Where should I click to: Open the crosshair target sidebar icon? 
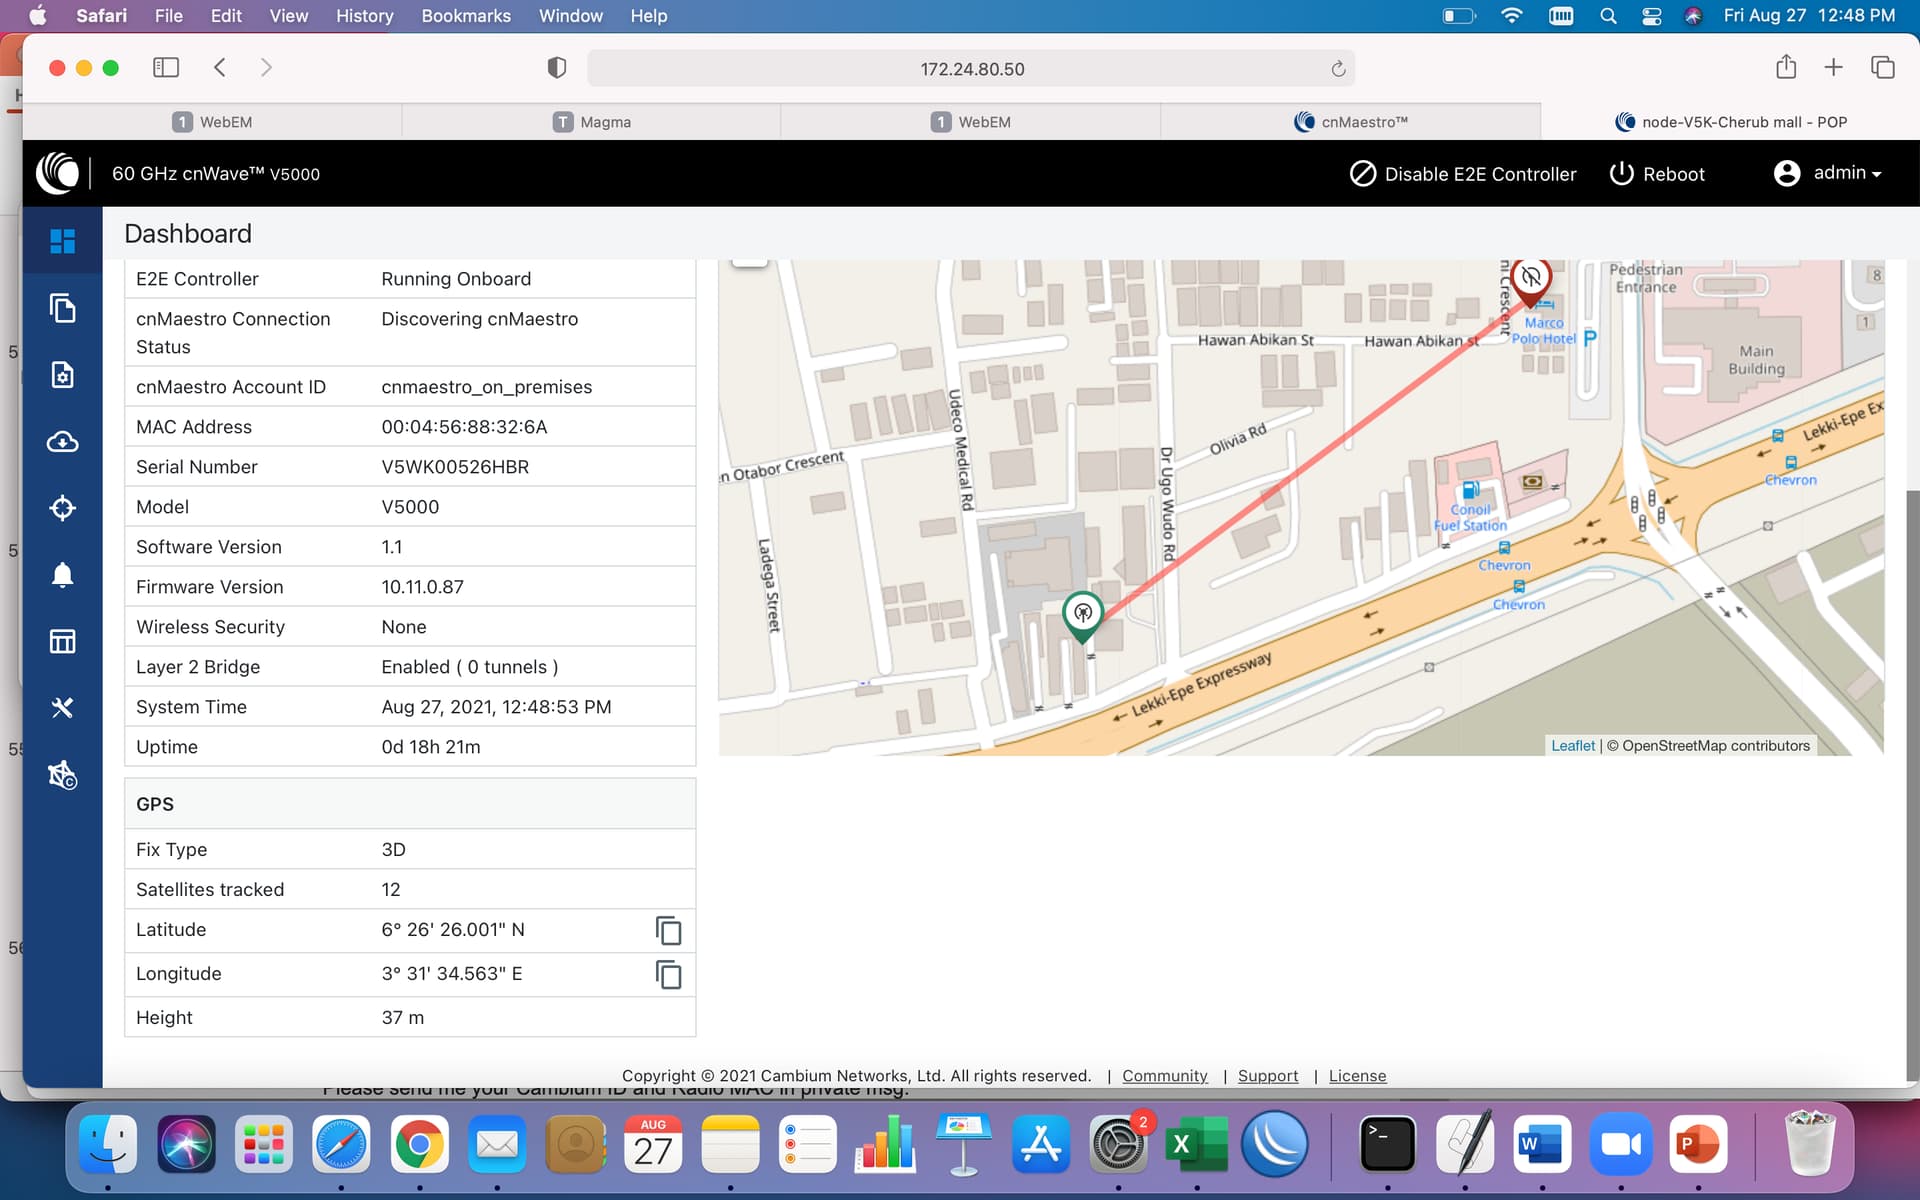pyautogui.click(x=62, y=508)
